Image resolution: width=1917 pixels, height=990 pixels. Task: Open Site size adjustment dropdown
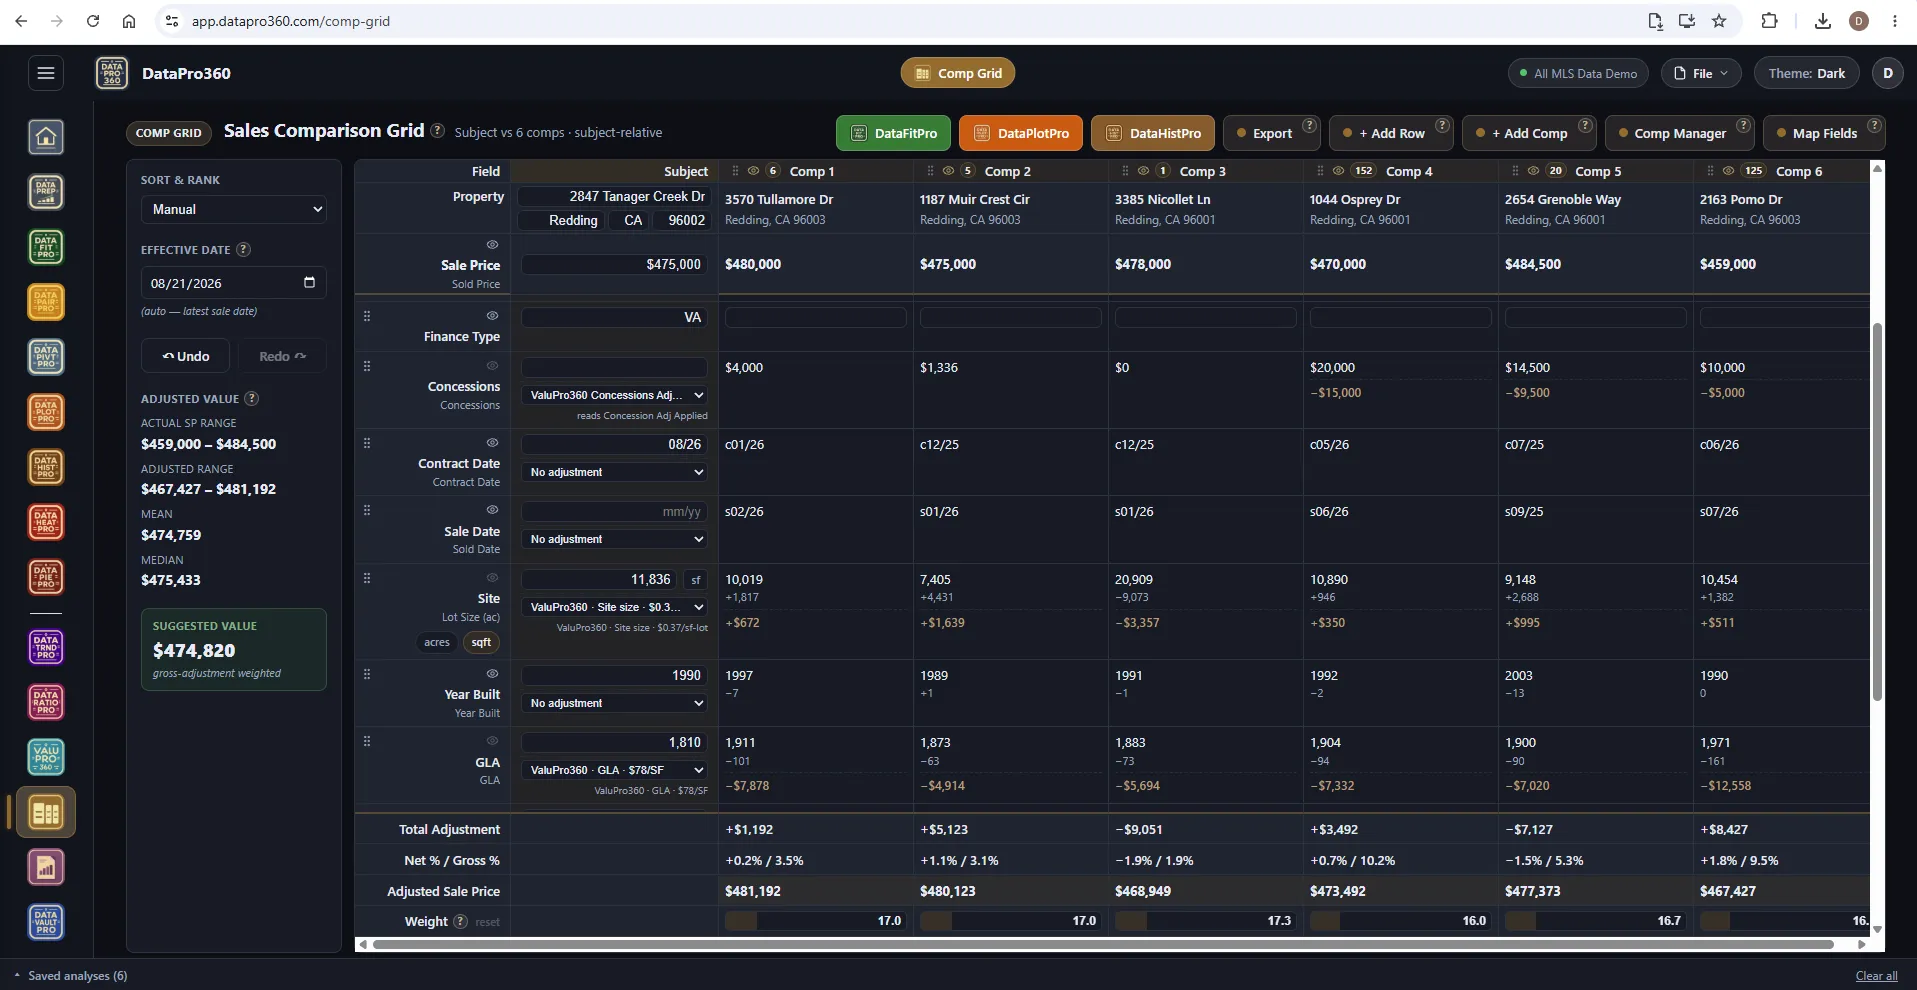point(615,607)
